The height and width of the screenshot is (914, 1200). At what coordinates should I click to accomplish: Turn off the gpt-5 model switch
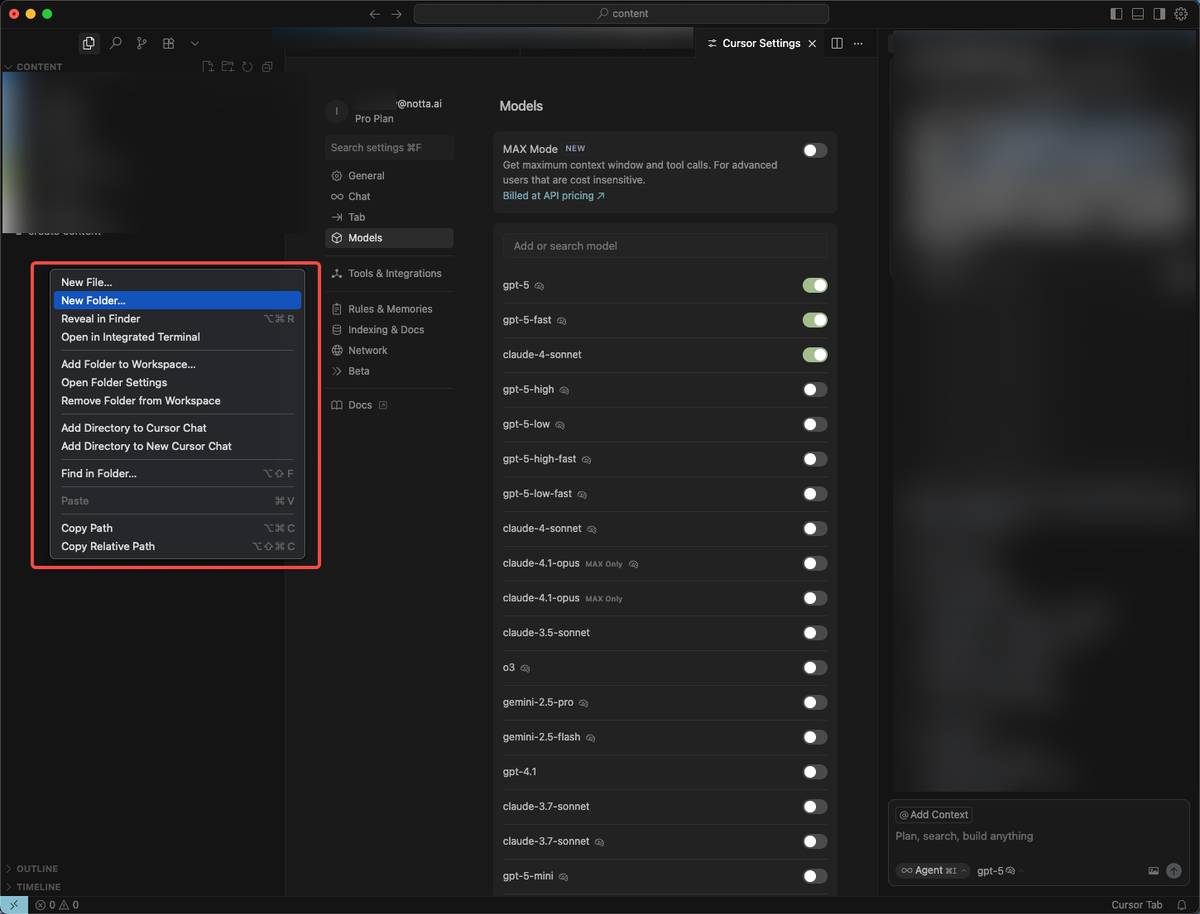[x=815, y=285]
